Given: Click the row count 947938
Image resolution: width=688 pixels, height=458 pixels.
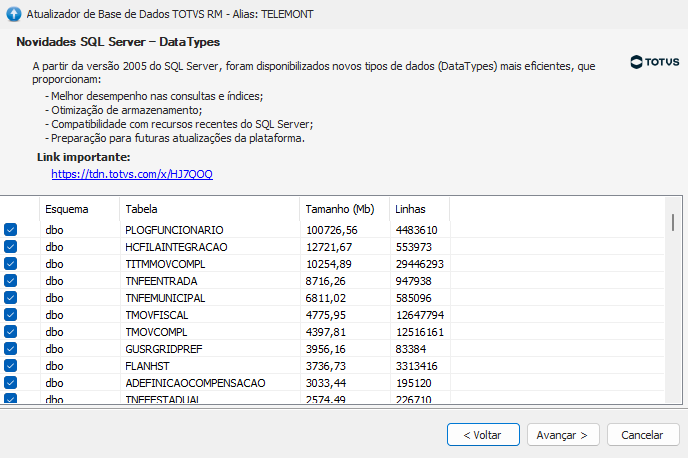Looking at the screenshot, I should click(414, 281).
